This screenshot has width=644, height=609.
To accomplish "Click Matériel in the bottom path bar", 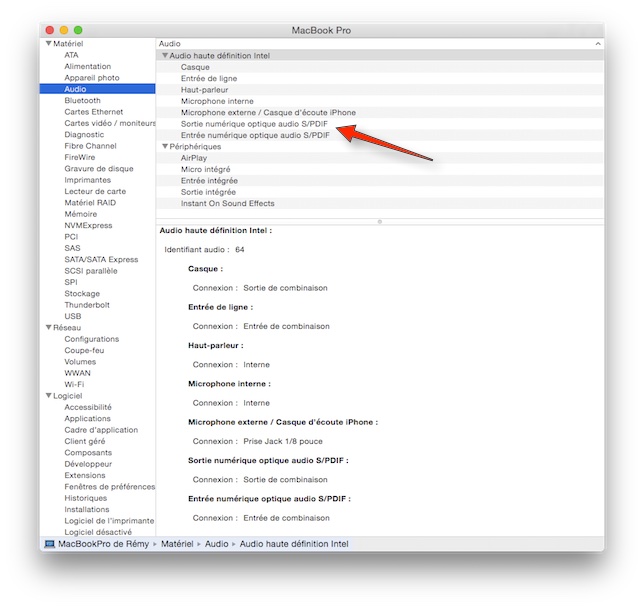I will [177, 544].
